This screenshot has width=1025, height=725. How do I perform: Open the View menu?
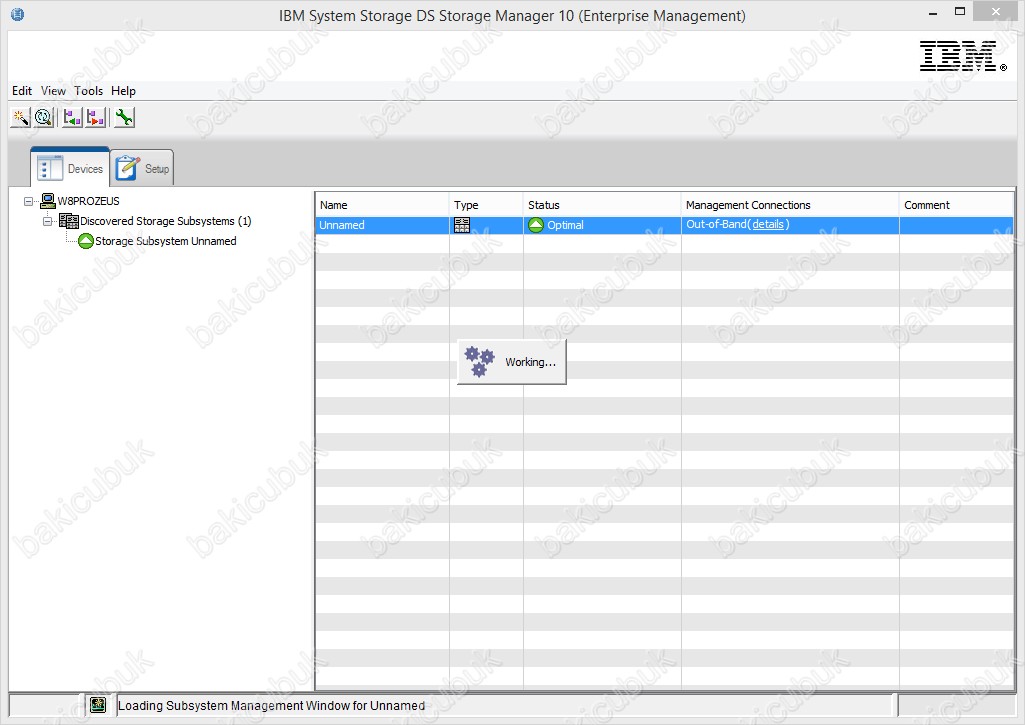[53, 91]
